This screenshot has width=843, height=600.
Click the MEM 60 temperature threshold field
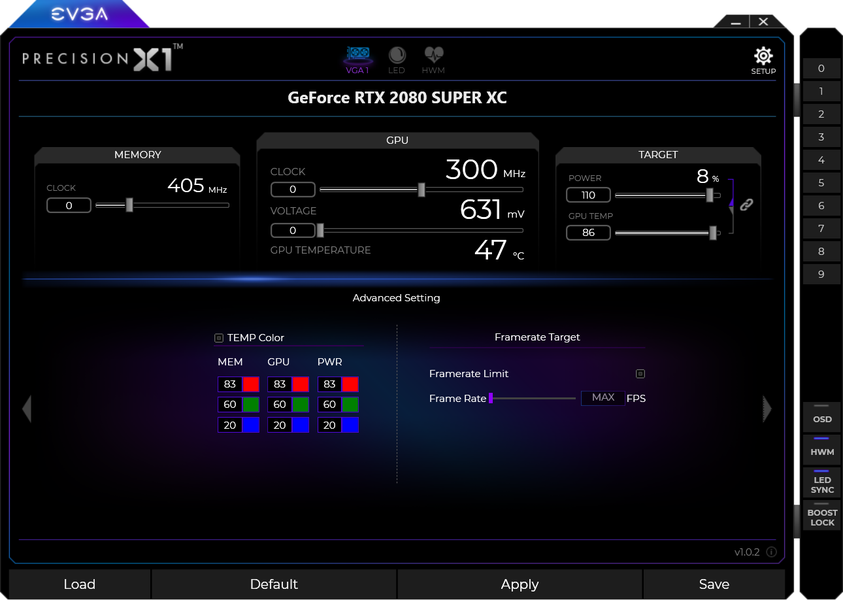(x=230, y=405)
